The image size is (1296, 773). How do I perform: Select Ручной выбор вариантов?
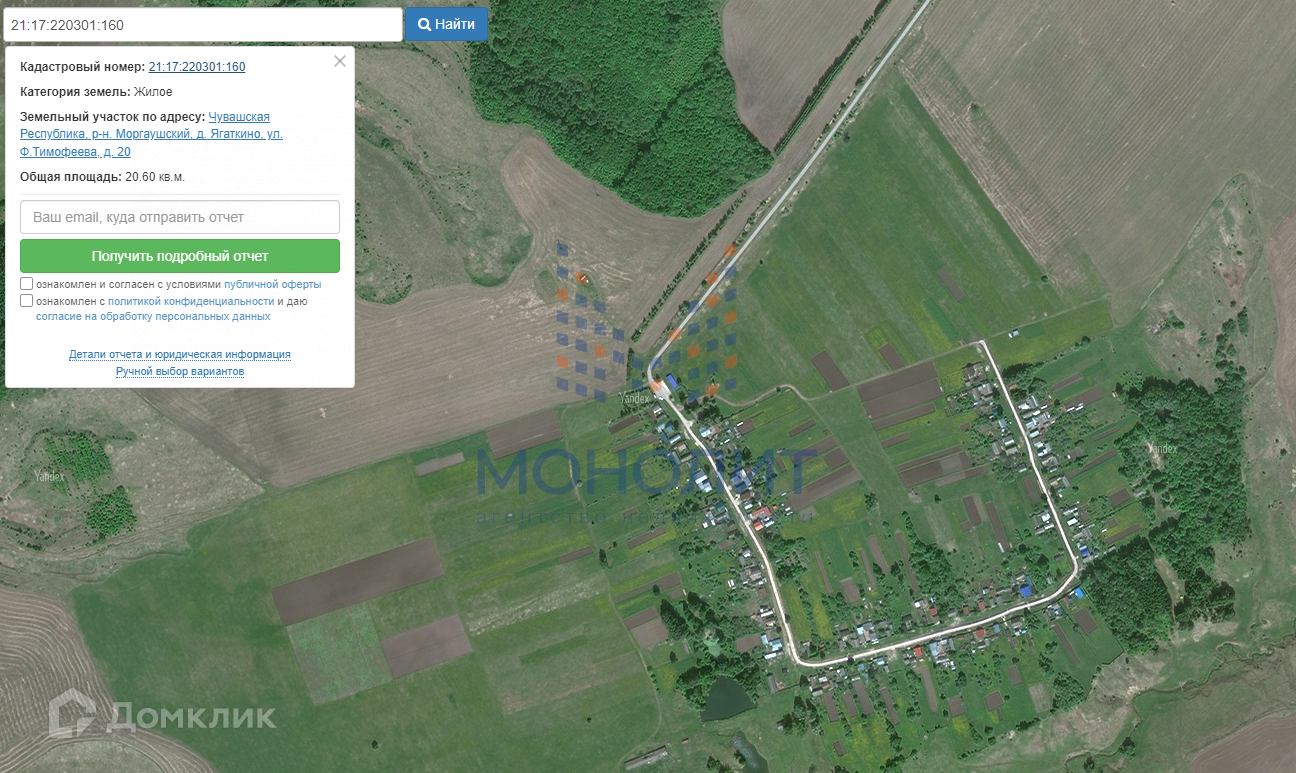180,371
